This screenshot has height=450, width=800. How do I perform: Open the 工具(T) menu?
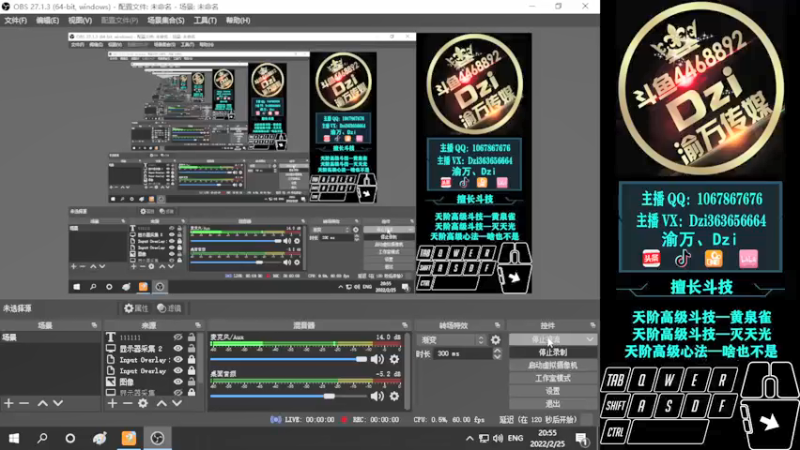[x=205, y=20]
